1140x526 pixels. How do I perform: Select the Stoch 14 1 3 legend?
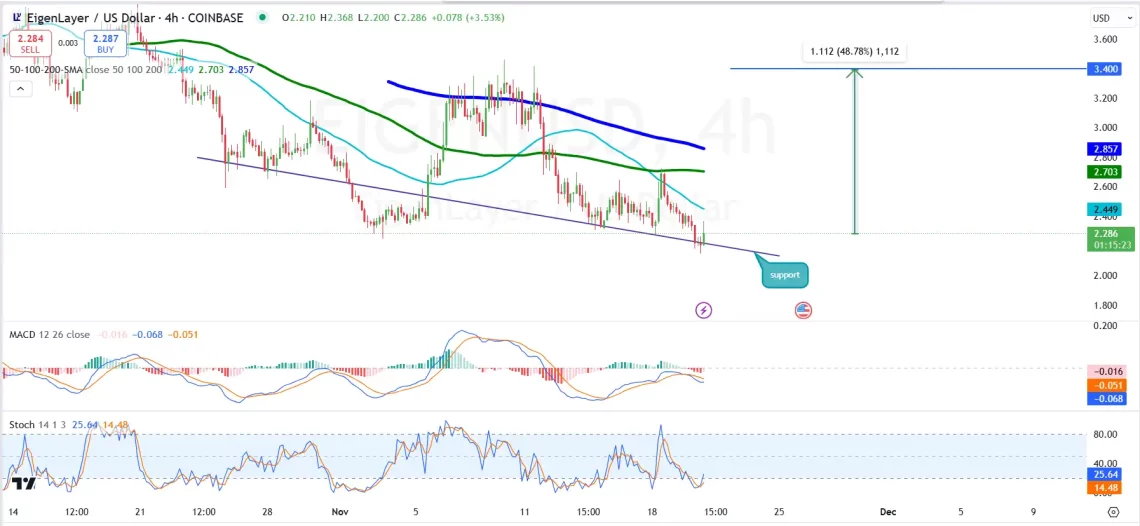38,425
